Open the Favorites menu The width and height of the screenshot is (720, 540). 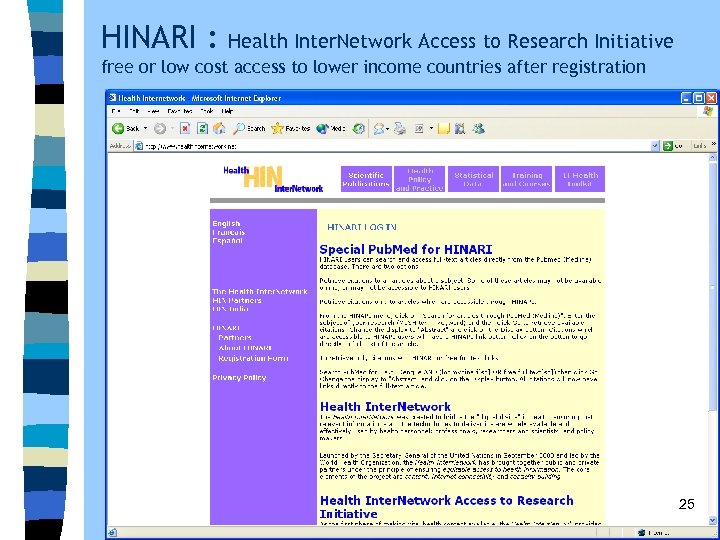(x=180, y=111)
